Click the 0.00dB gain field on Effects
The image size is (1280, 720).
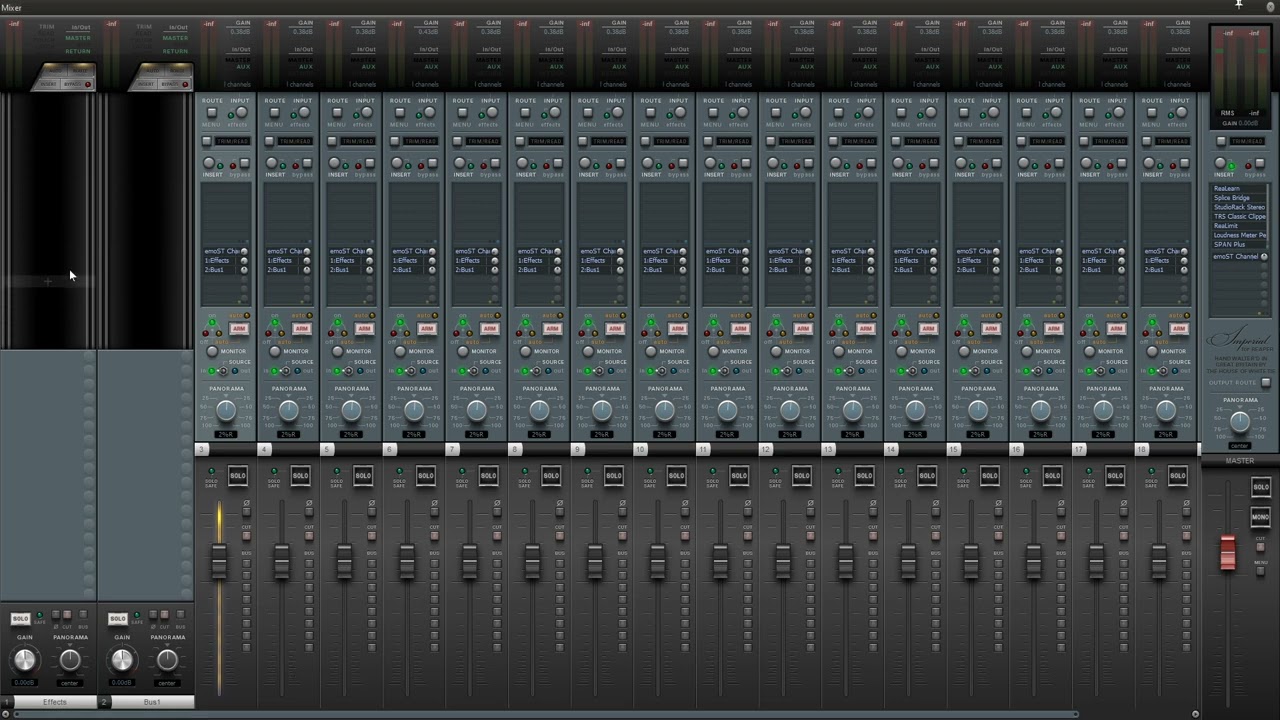(x=25, y=682)
